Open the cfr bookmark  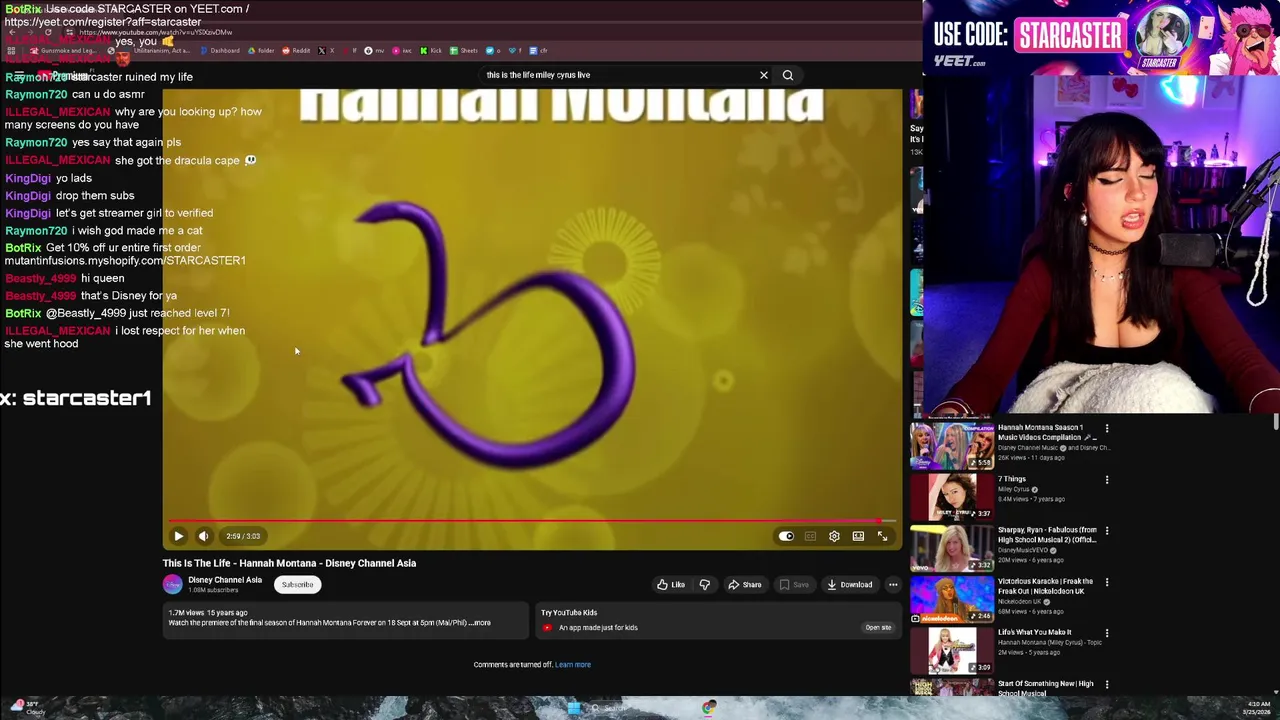(539, 50)
